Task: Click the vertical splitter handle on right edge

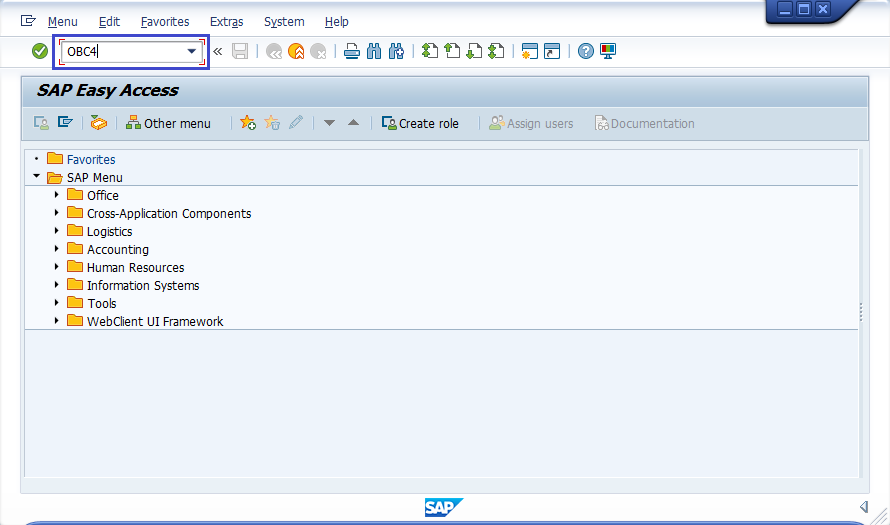Action: point(861,312)
